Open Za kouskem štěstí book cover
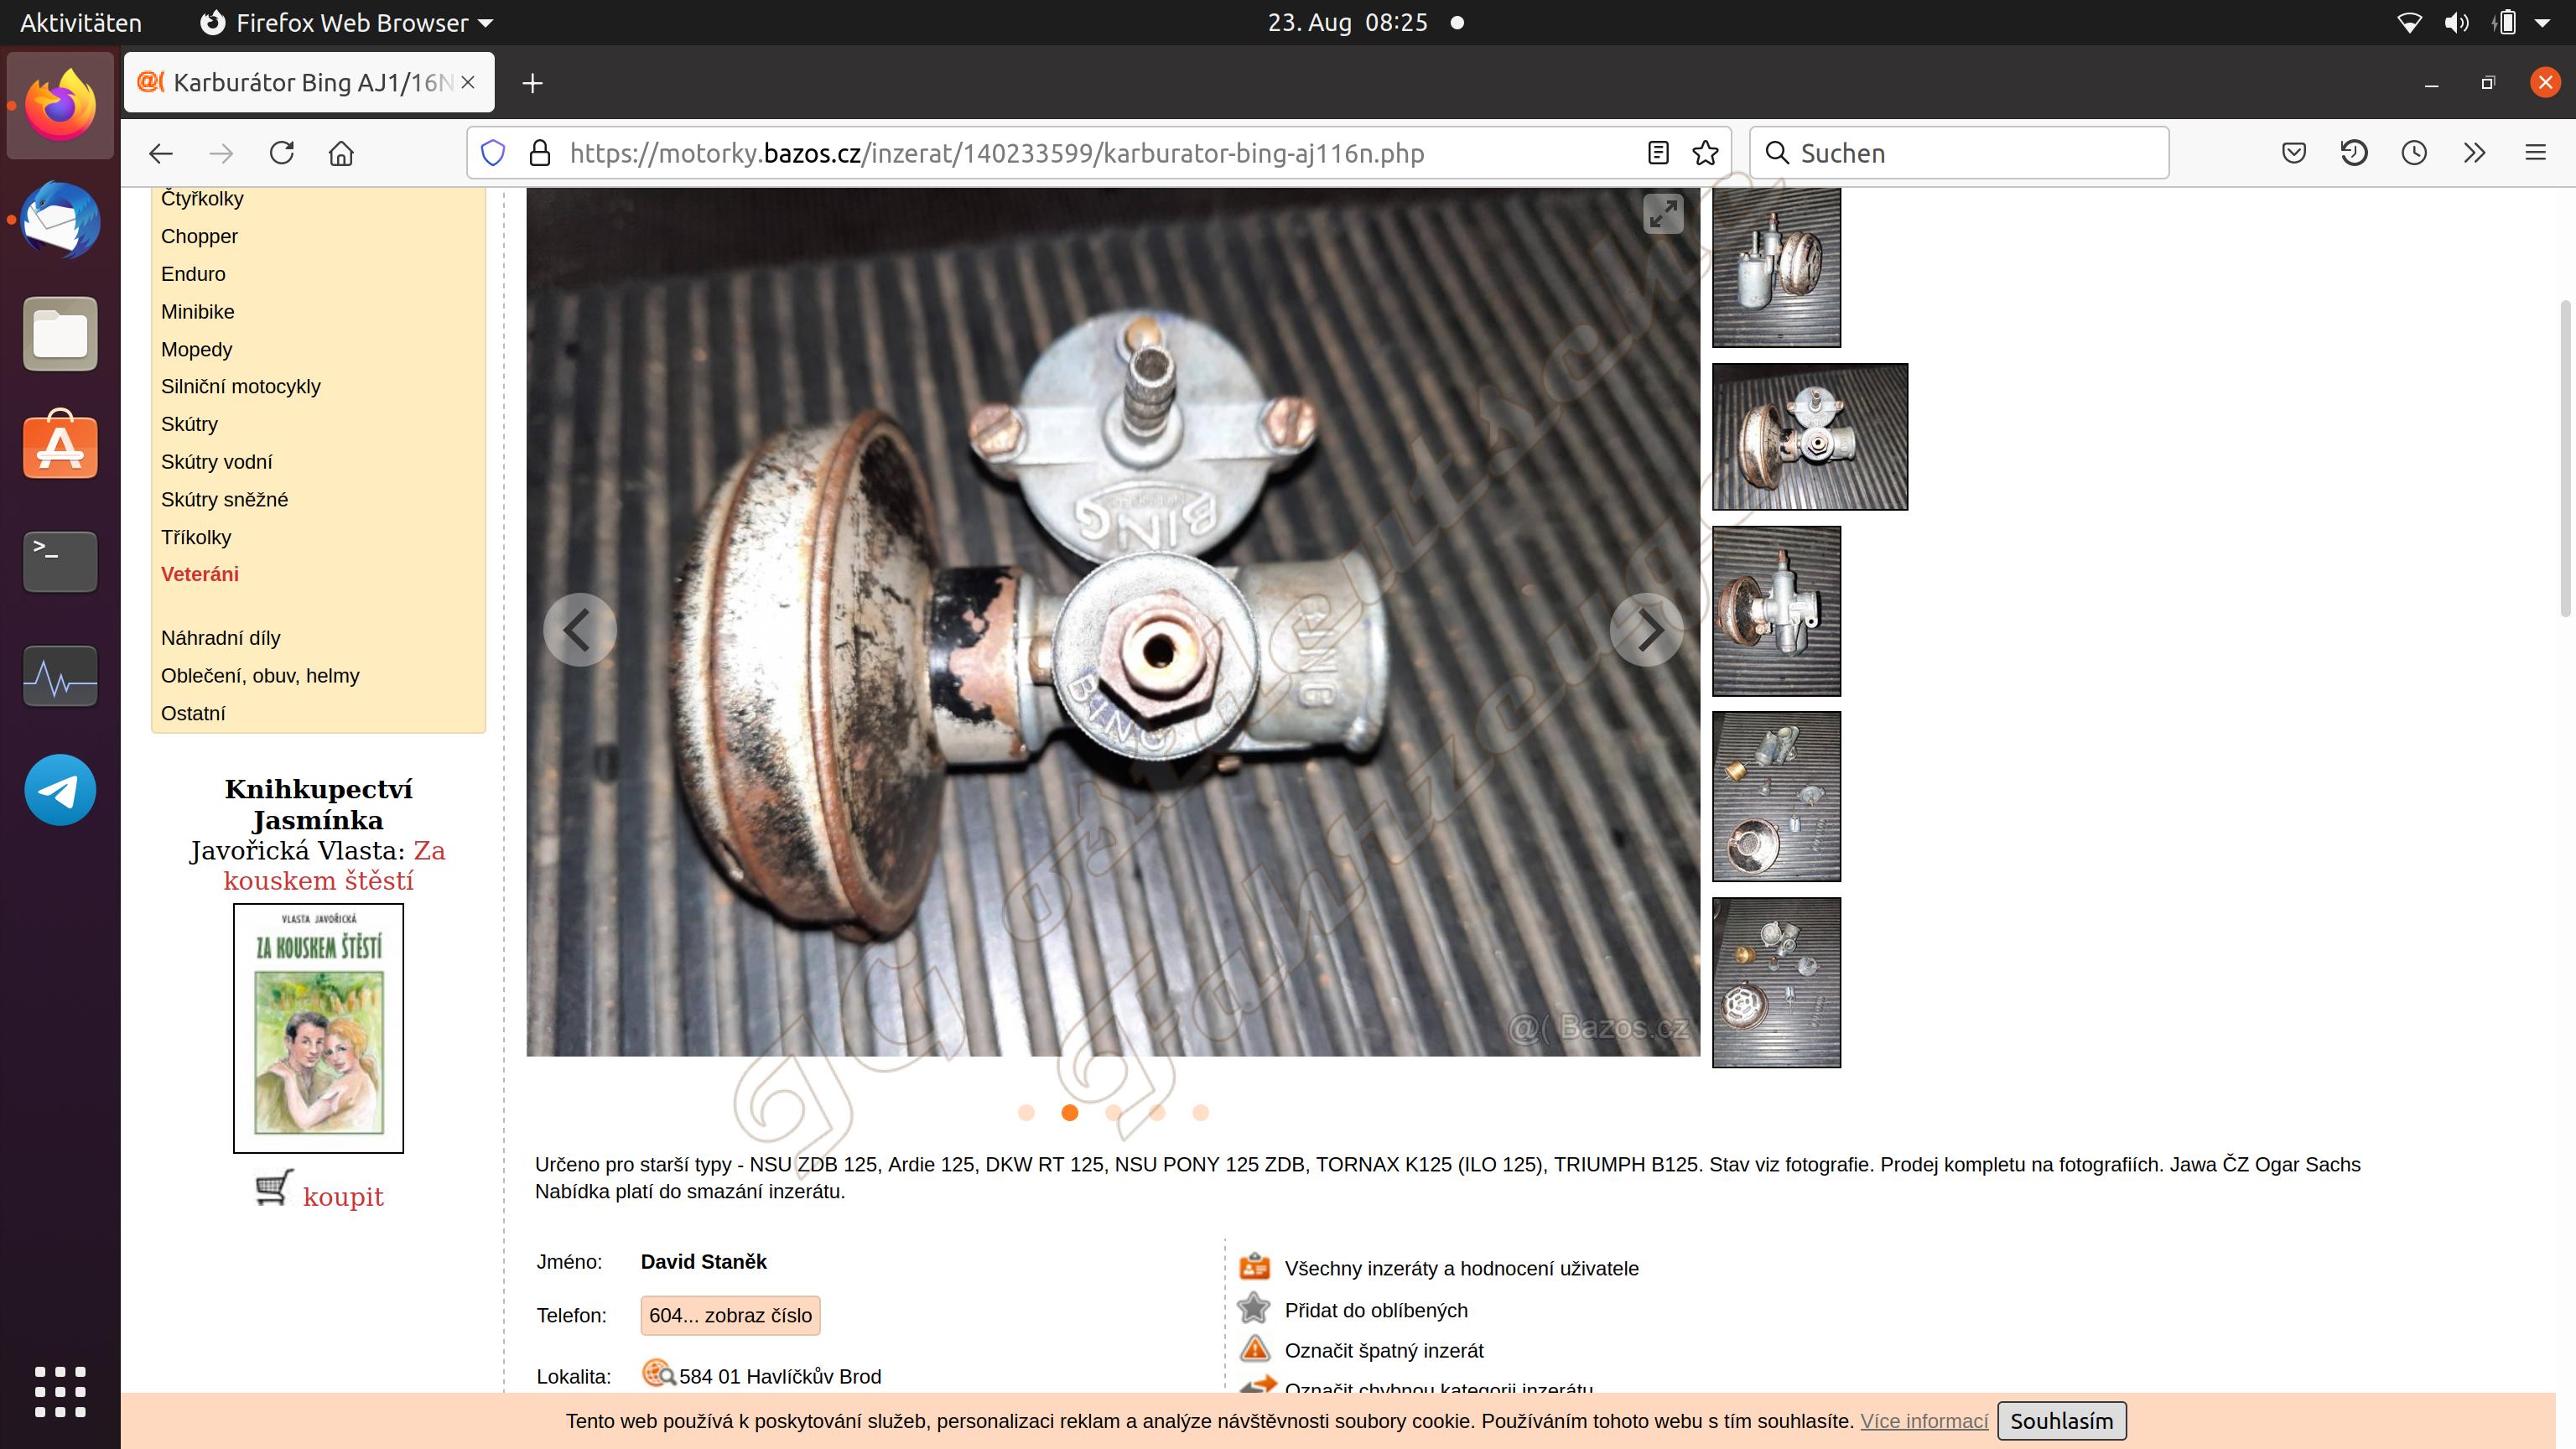 [318, 1028]
